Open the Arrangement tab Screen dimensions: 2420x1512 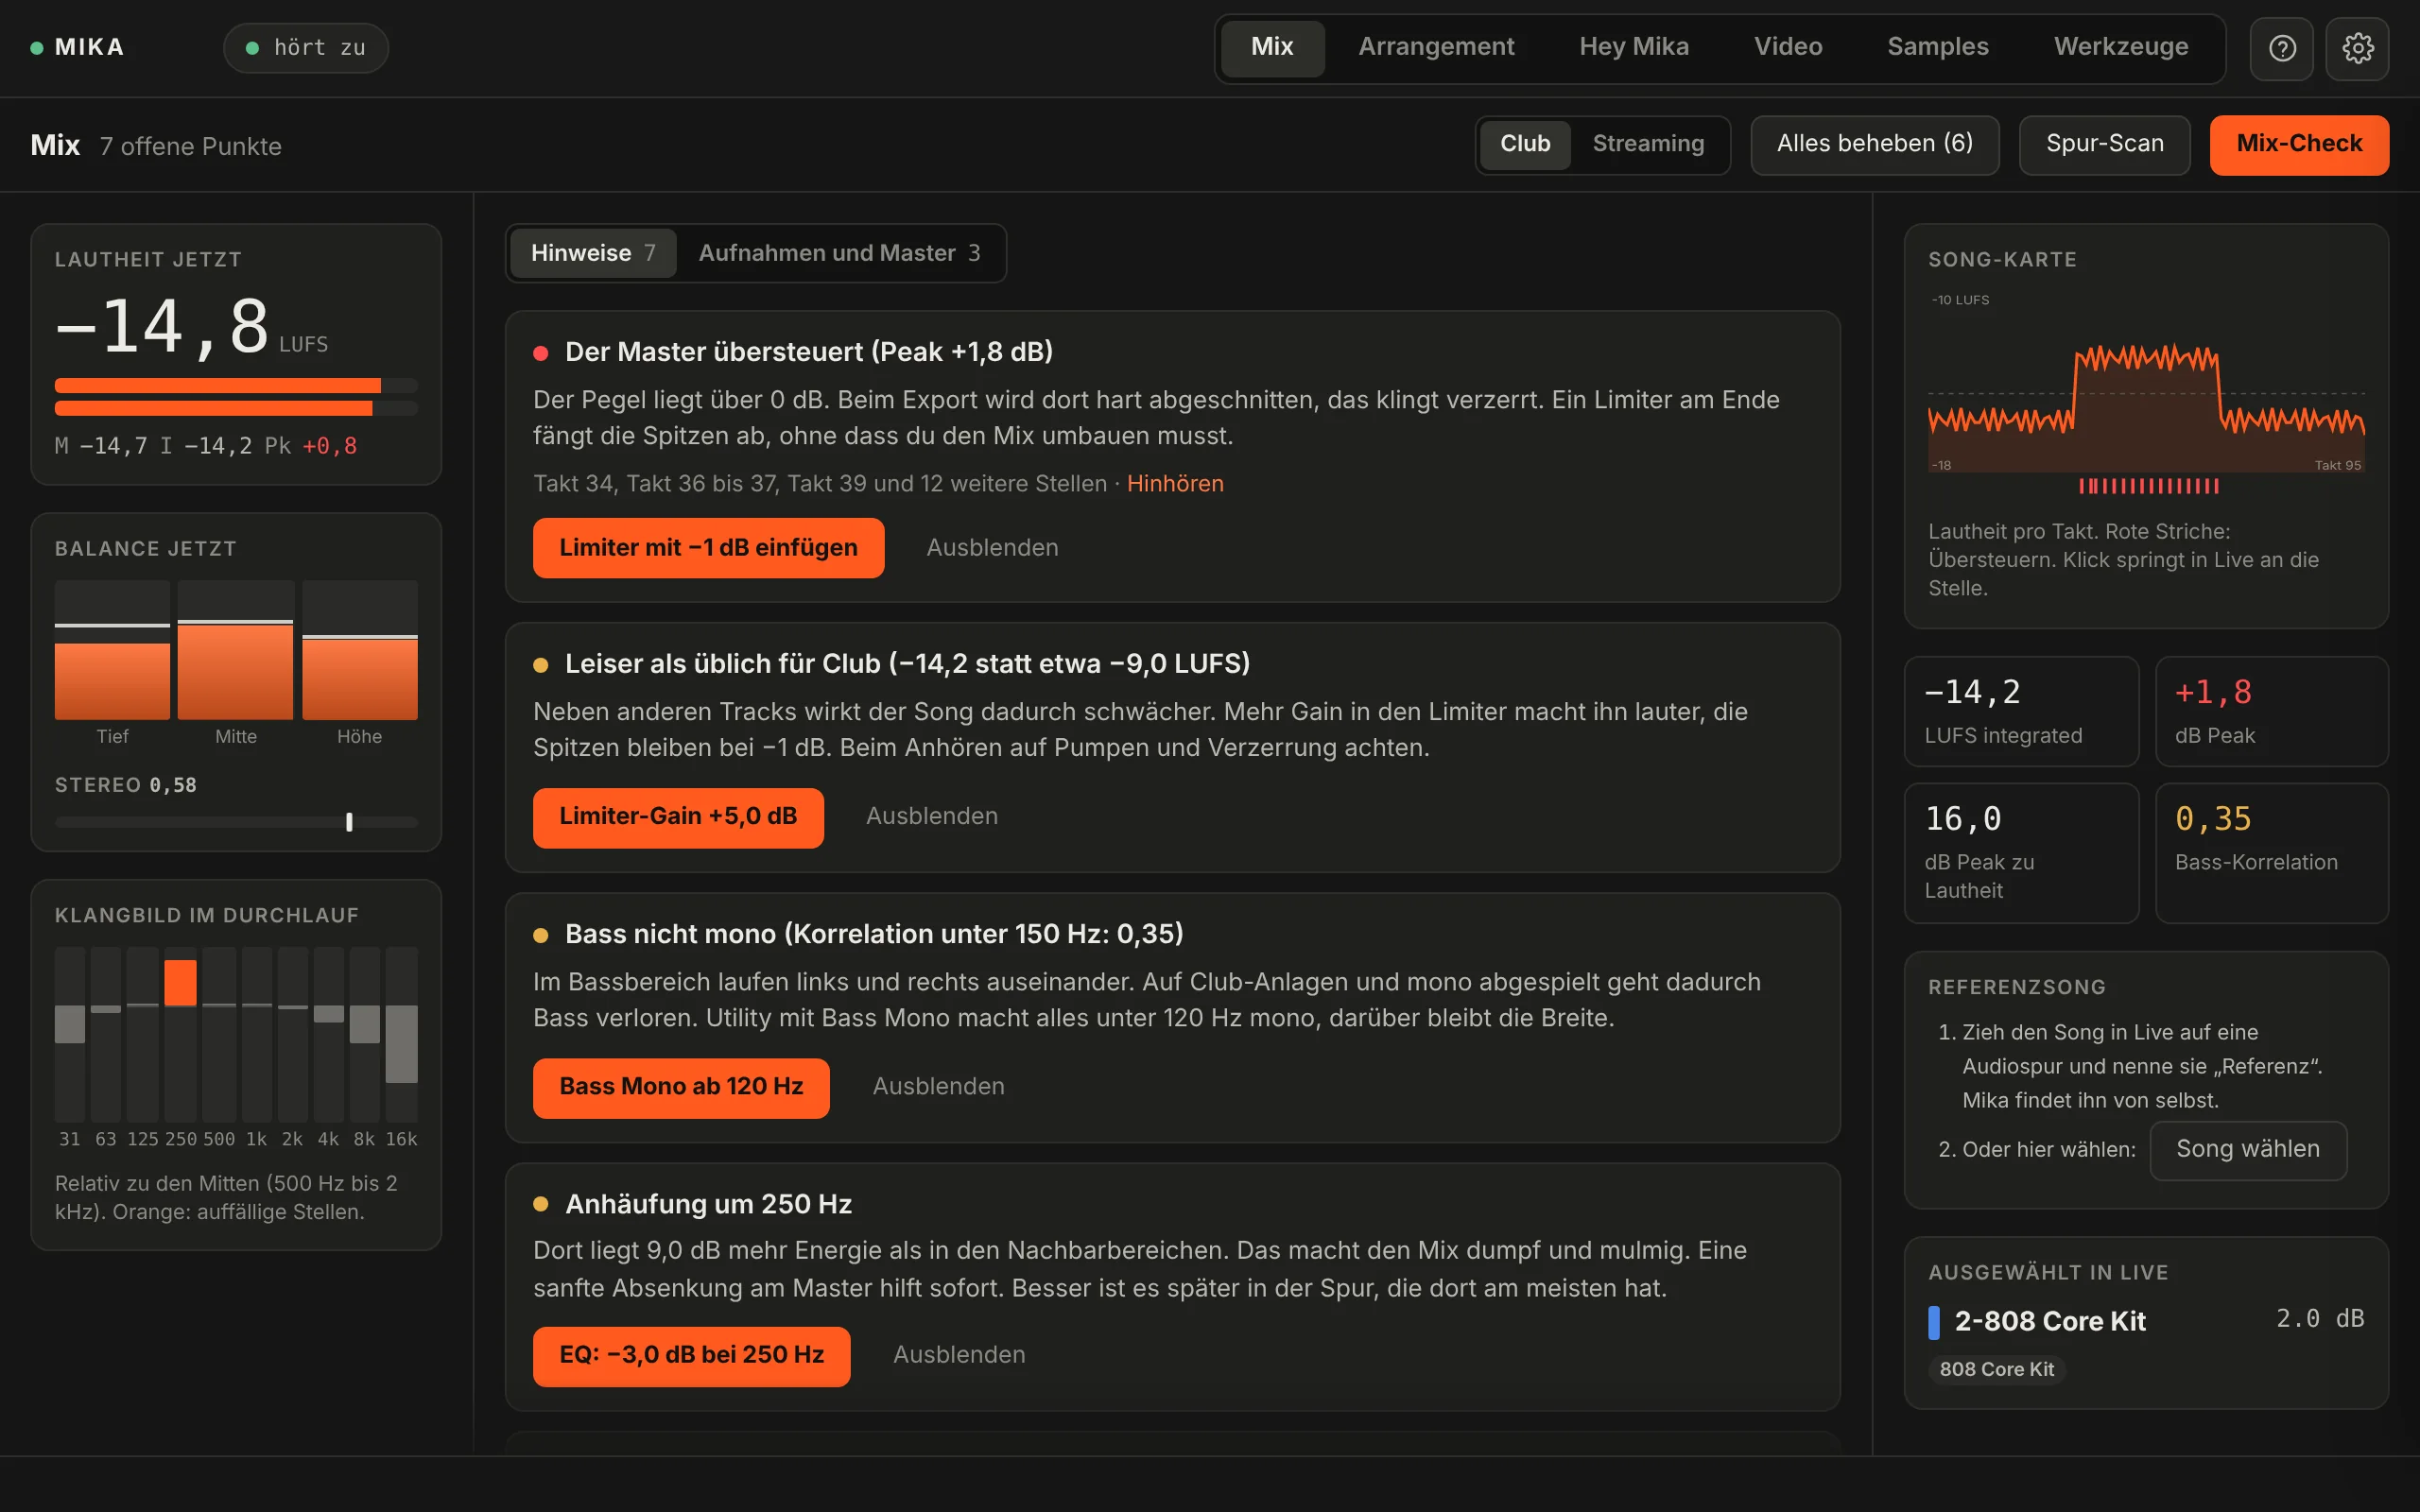coord(1436,47)
